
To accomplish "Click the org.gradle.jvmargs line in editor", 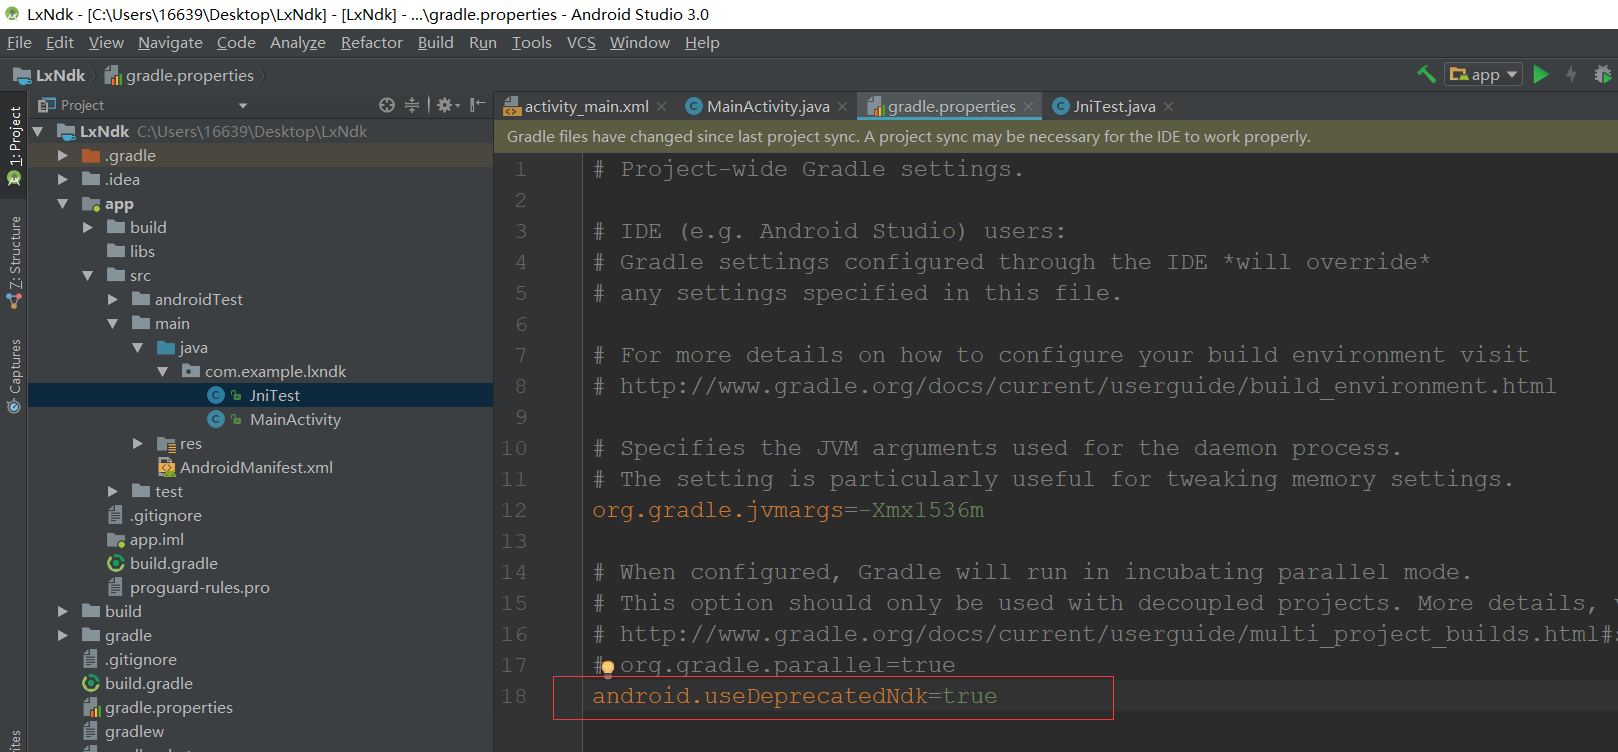I will pos(788,510).
